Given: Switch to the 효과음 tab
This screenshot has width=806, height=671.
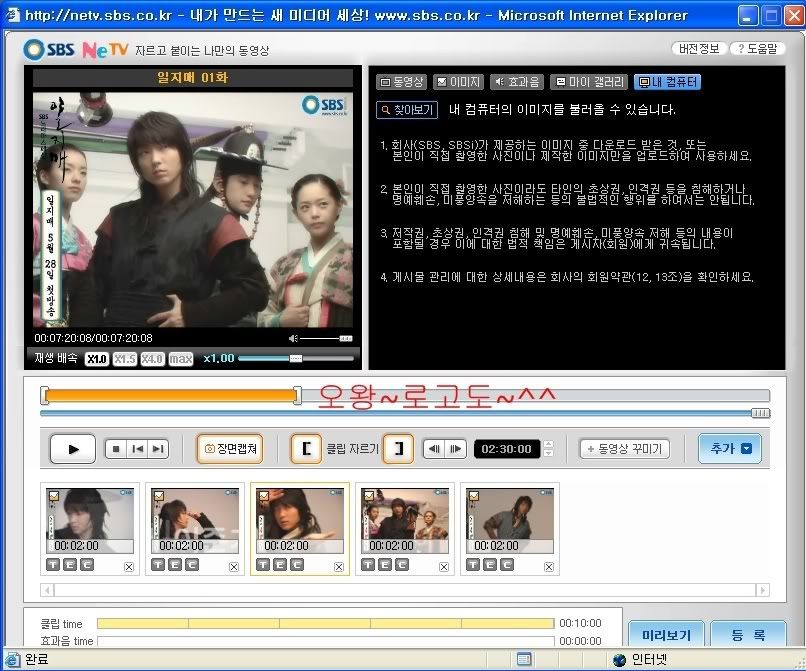Looking at the screenshot, I should pos(517,82).
